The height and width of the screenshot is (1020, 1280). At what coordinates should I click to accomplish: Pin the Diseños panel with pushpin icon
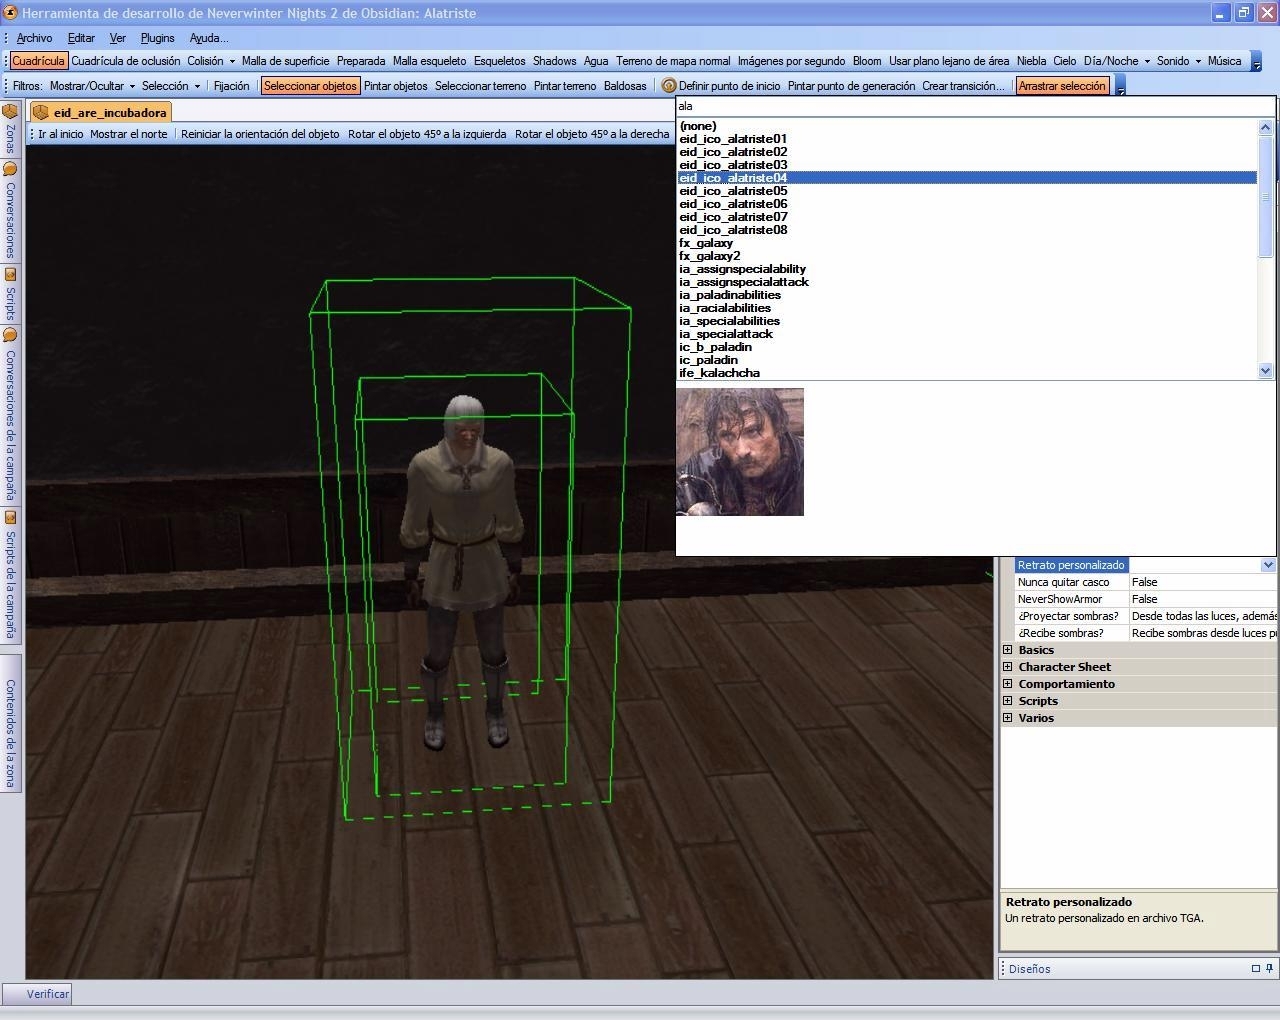point(1270,968)
